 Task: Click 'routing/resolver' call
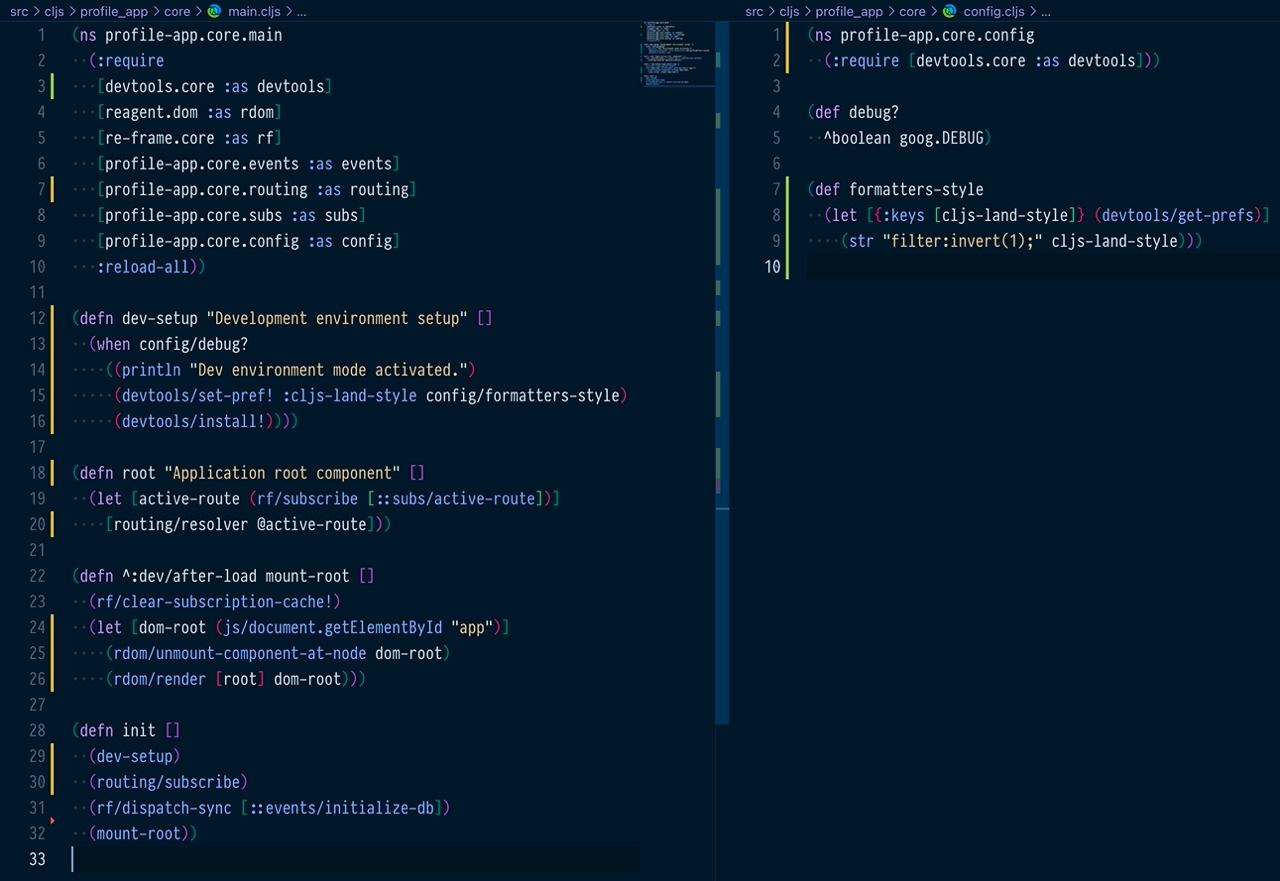point(180,524)
